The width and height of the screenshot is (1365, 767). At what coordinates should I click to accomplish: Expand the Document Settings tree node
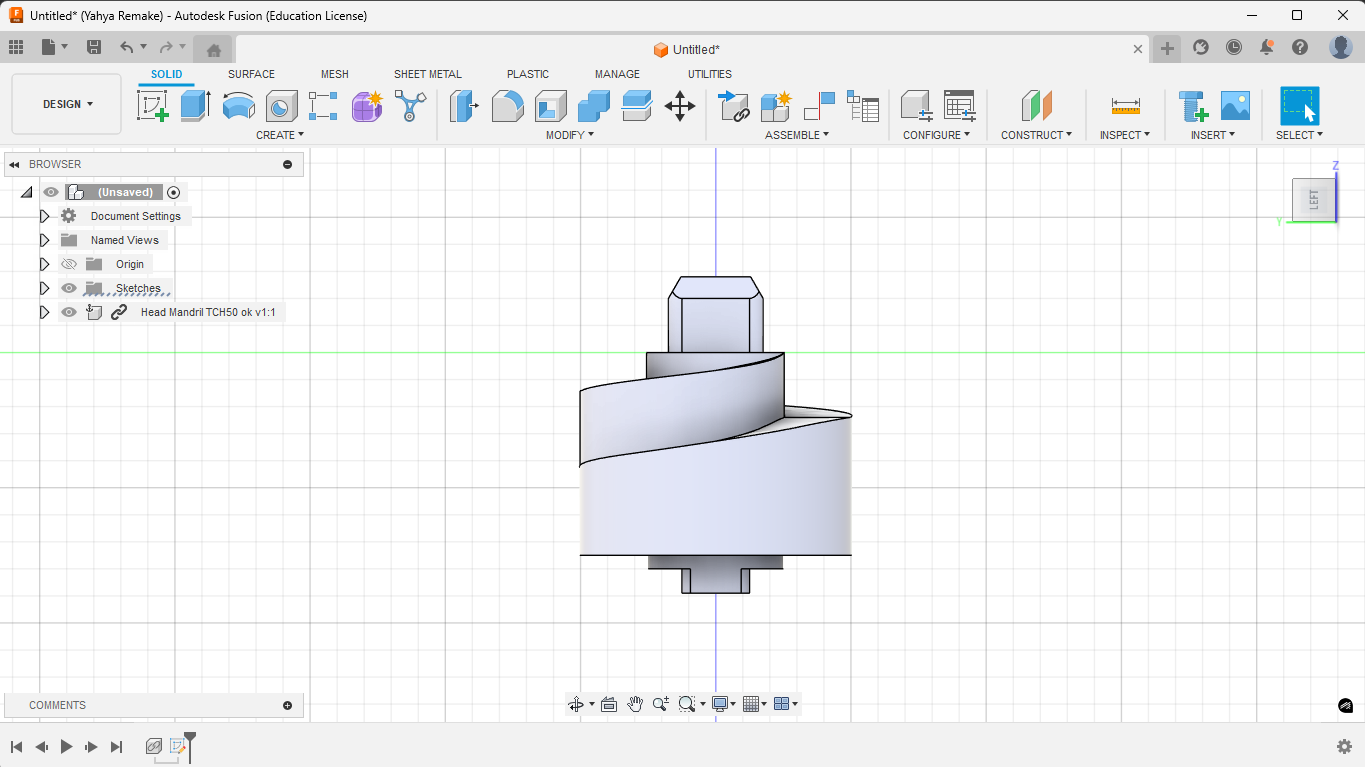tap(44, 216)
